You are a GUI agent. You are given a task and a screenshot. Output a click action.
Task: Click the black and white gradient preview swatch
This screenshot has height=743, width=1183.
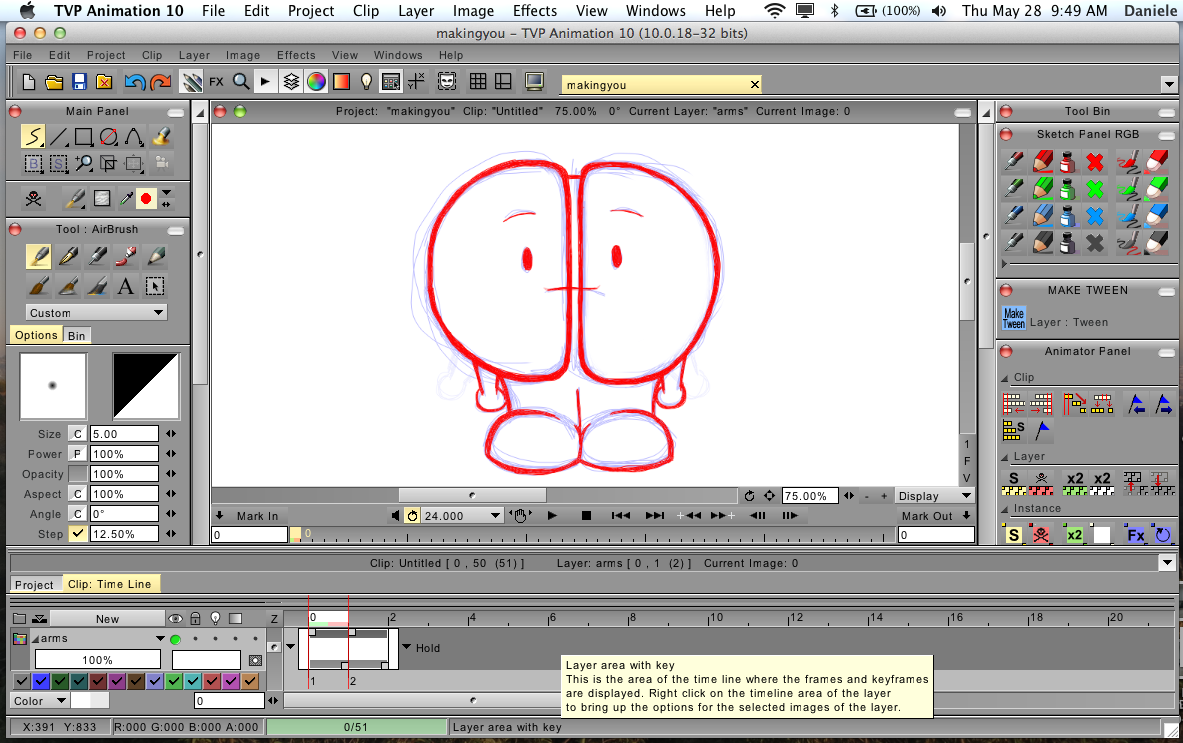tap(146, 386)
